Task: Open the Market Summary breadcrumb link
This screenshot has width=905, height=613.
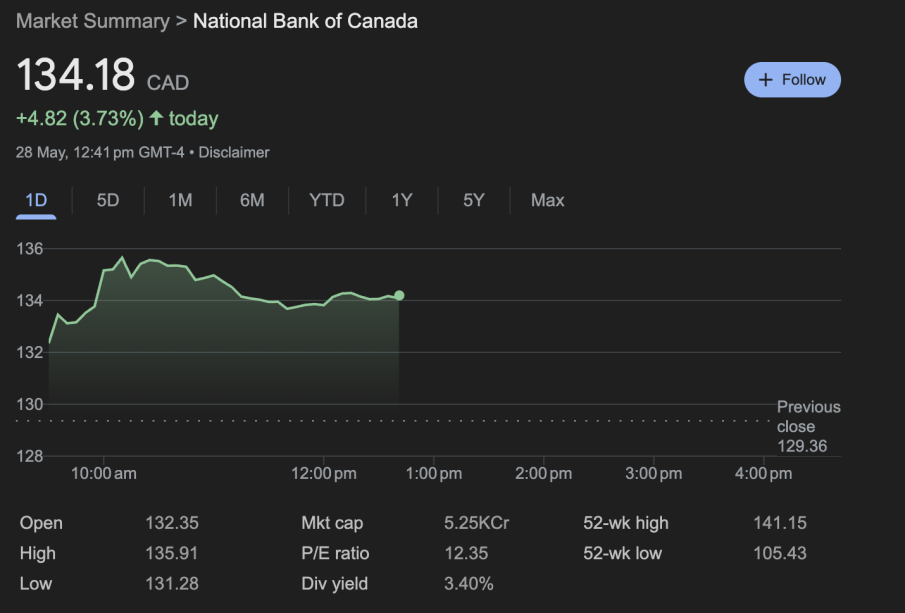Action: (x=93, y=21)
